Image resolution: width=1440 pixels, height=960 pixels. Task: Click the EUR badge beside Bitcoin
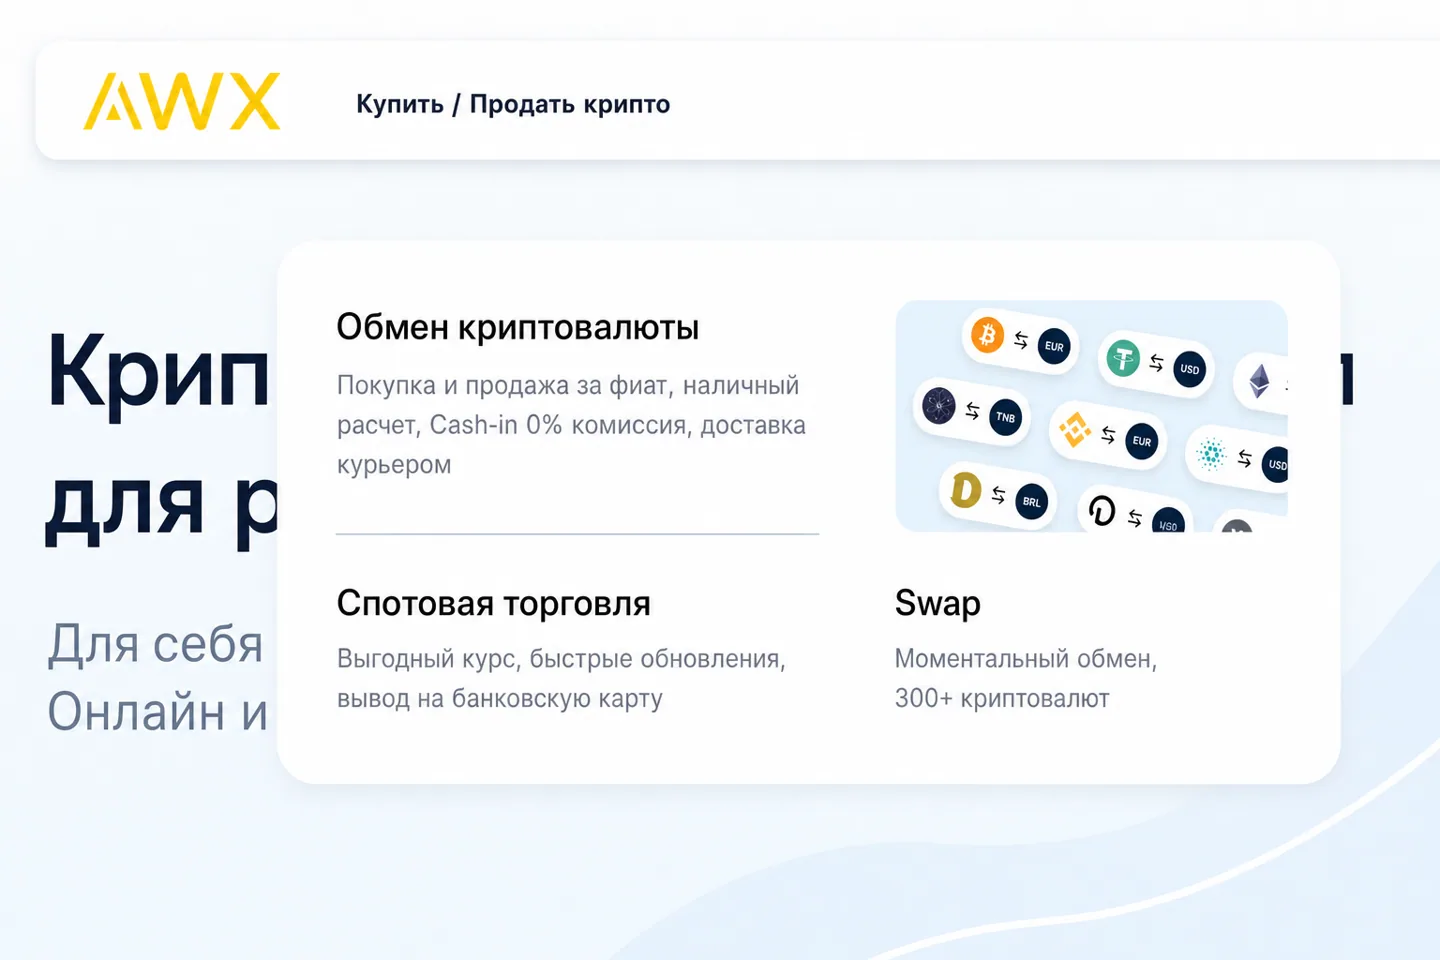coord(1054,347)
